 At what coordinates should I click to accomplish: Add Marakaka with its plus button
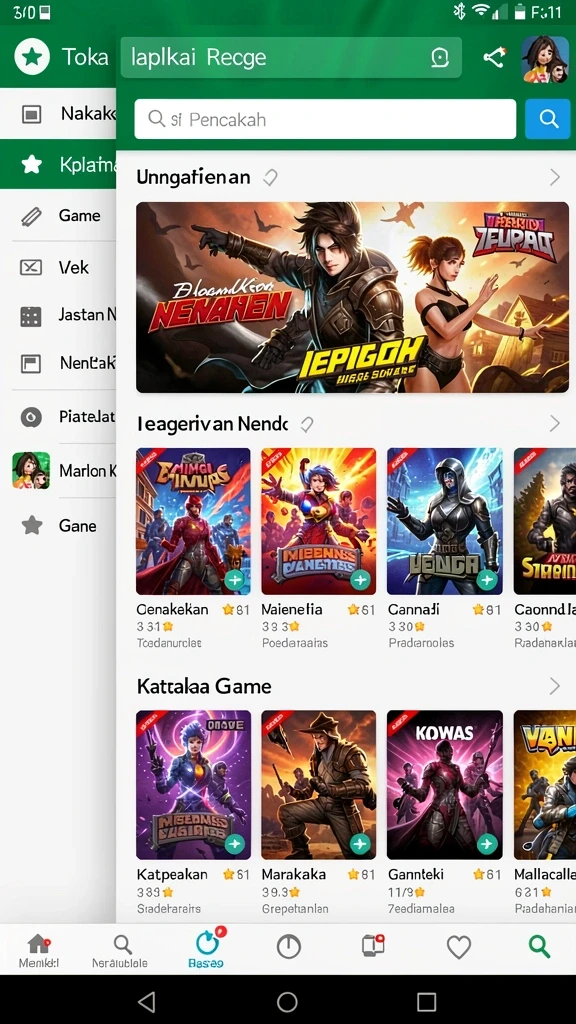pos(360,844)
